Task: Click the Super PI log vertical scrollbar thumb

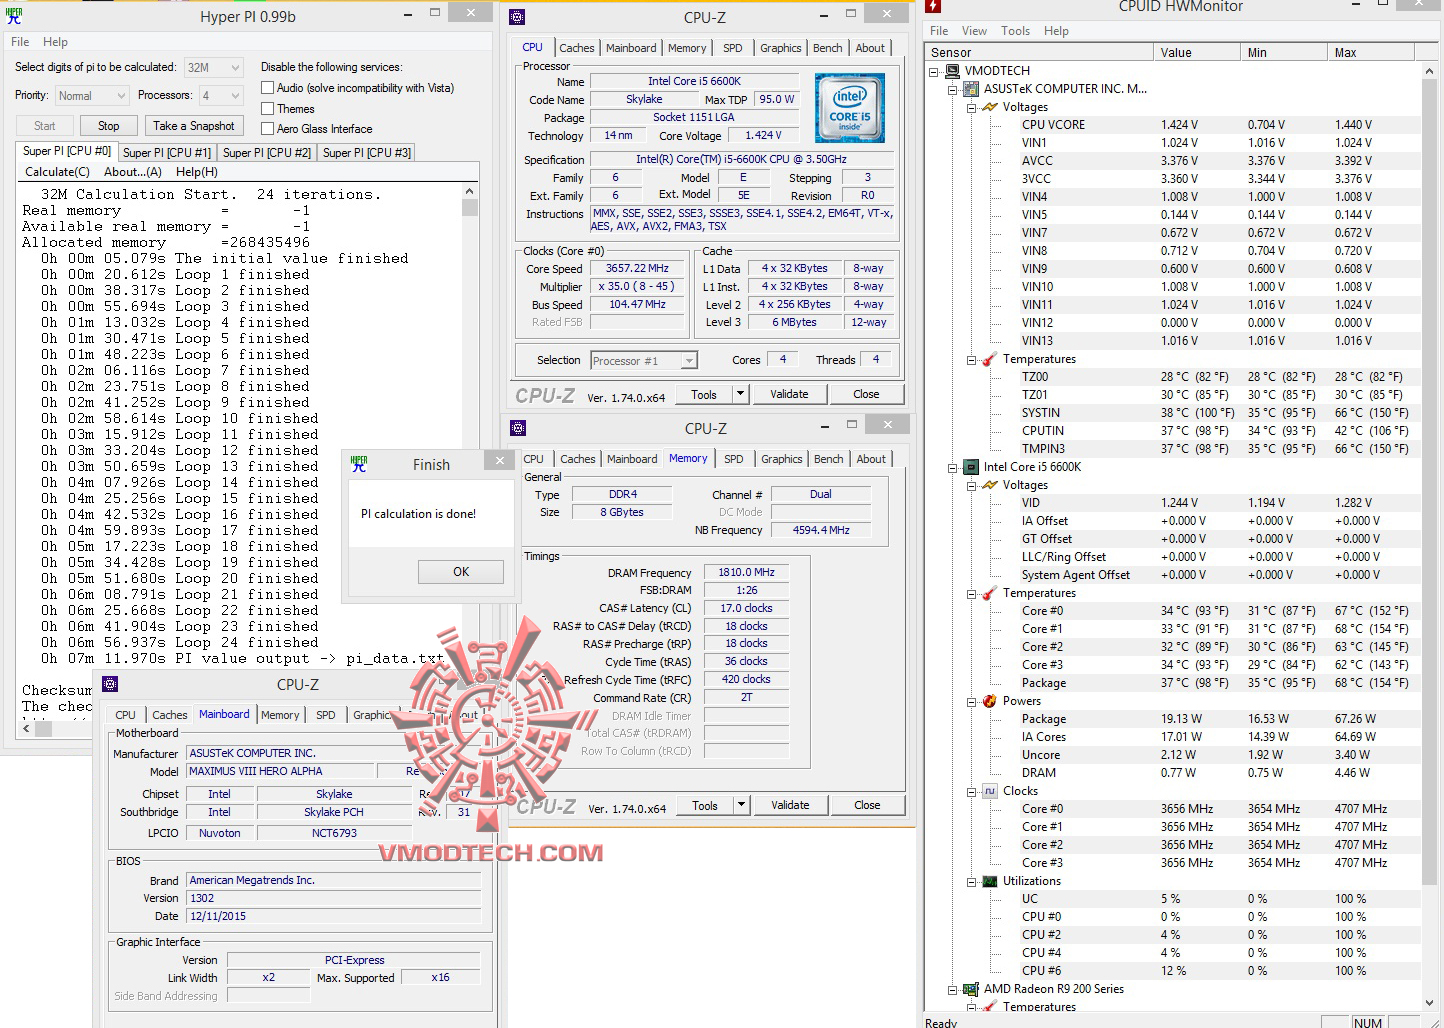Action: coord(470,207)
